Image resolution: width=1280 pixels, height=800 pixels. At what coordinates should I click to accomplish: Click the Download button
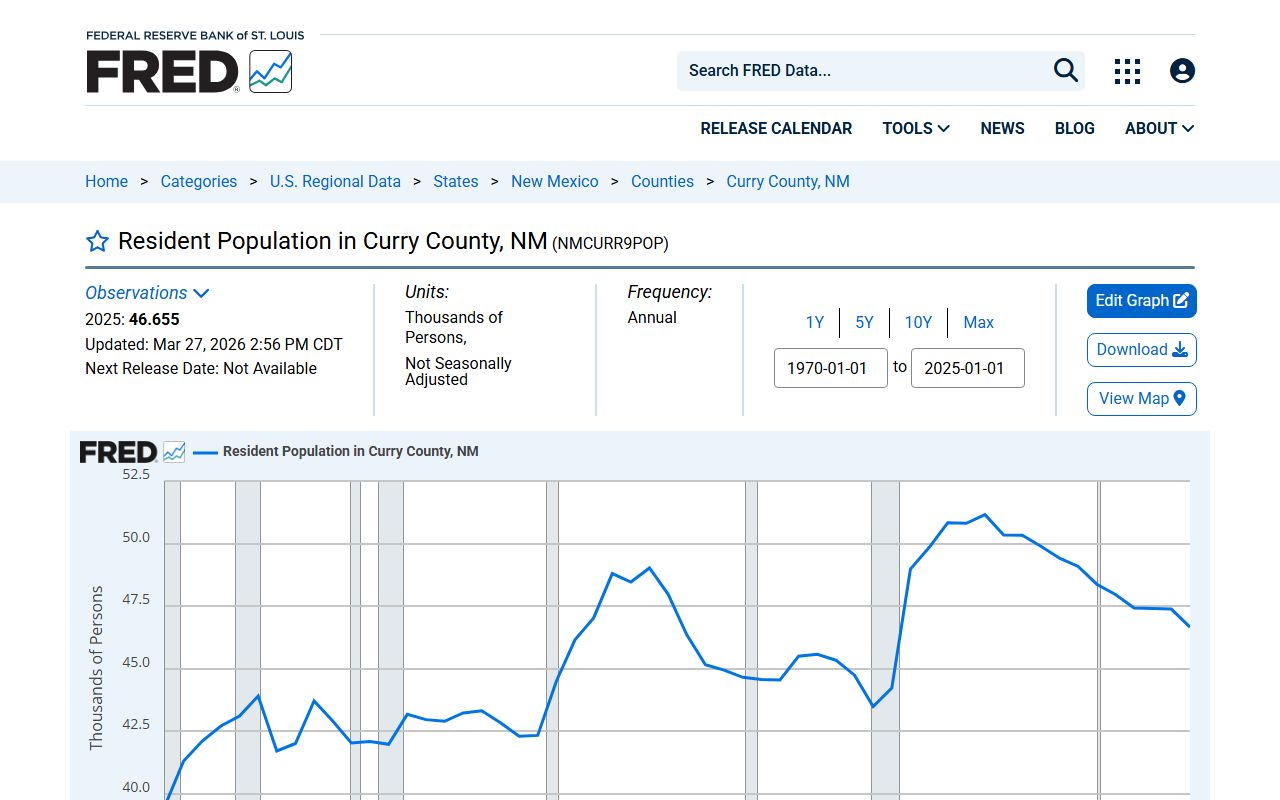click(1142, 350)
